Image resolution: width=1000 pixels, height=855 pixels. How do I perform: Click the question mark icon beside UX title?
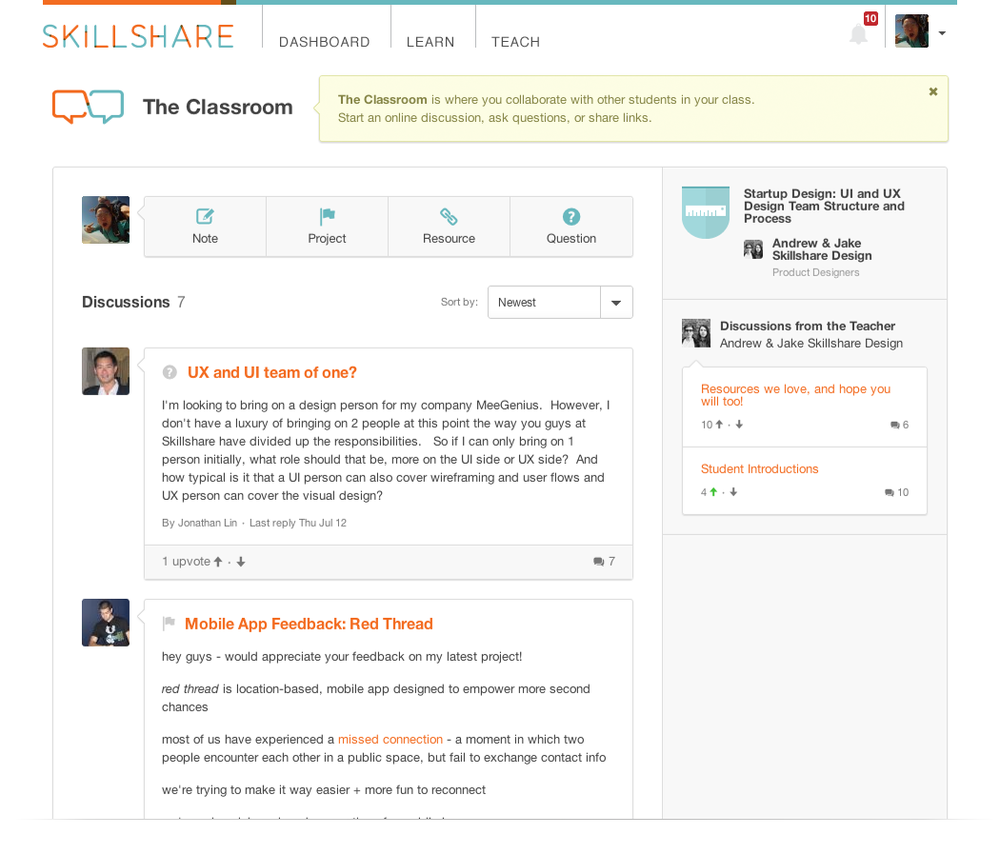pyautogui.click(x=170, y=372)
